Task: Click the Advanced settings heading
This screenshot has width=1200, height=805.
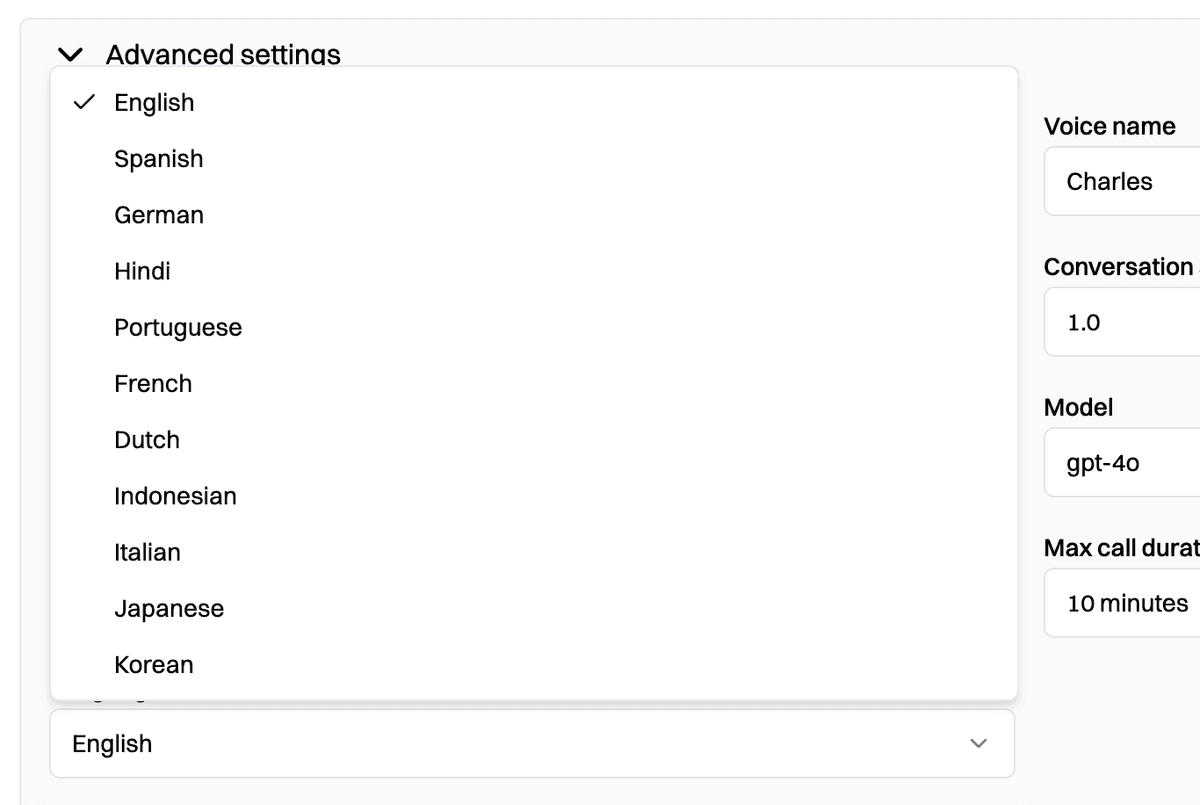Action: tap(223, 54)
